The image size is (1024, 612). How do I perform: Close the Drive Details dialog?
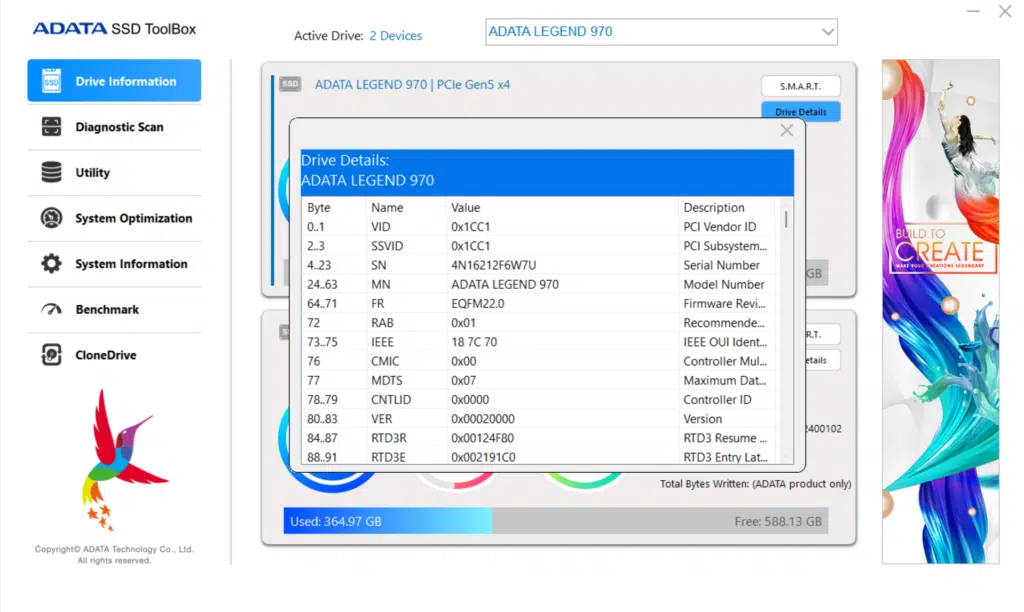click(786, 130)
